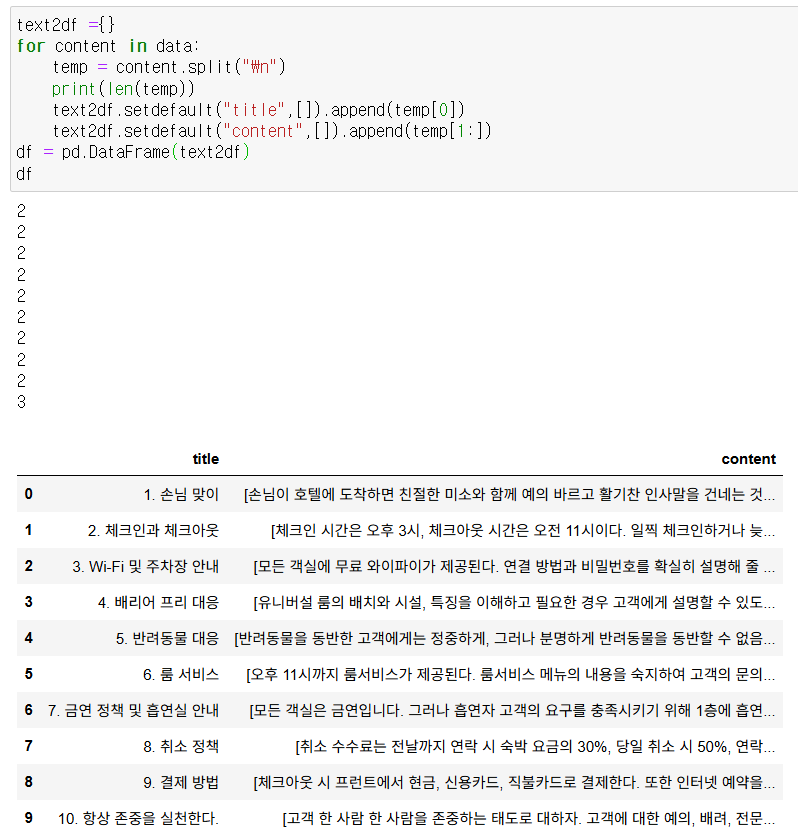Click code line with temp = content.split

pyautogui.click(x=169, y=67)
